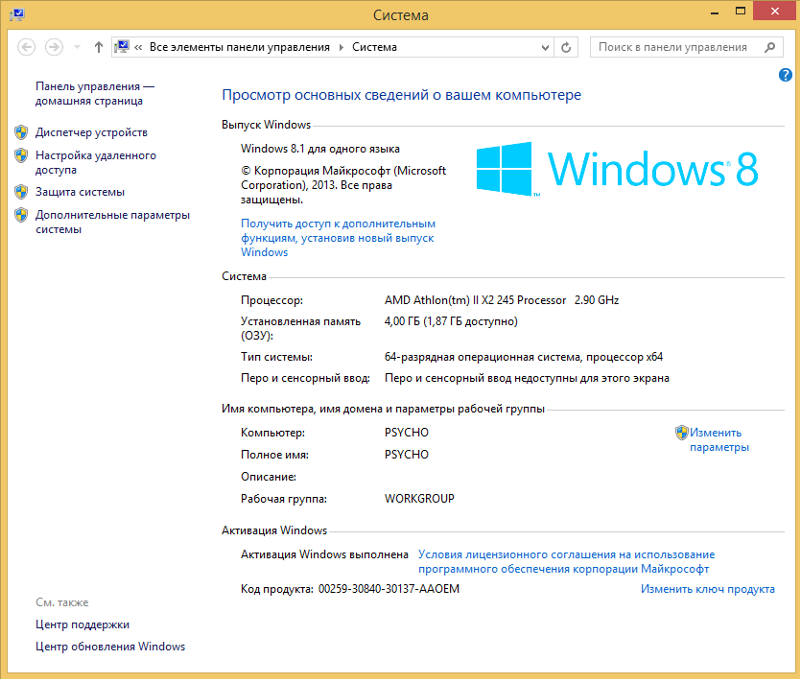Image resolution: width=800 pixels, height=679 pixels.
Task: Minimize the Система window
Action: (x=714, y=12)
